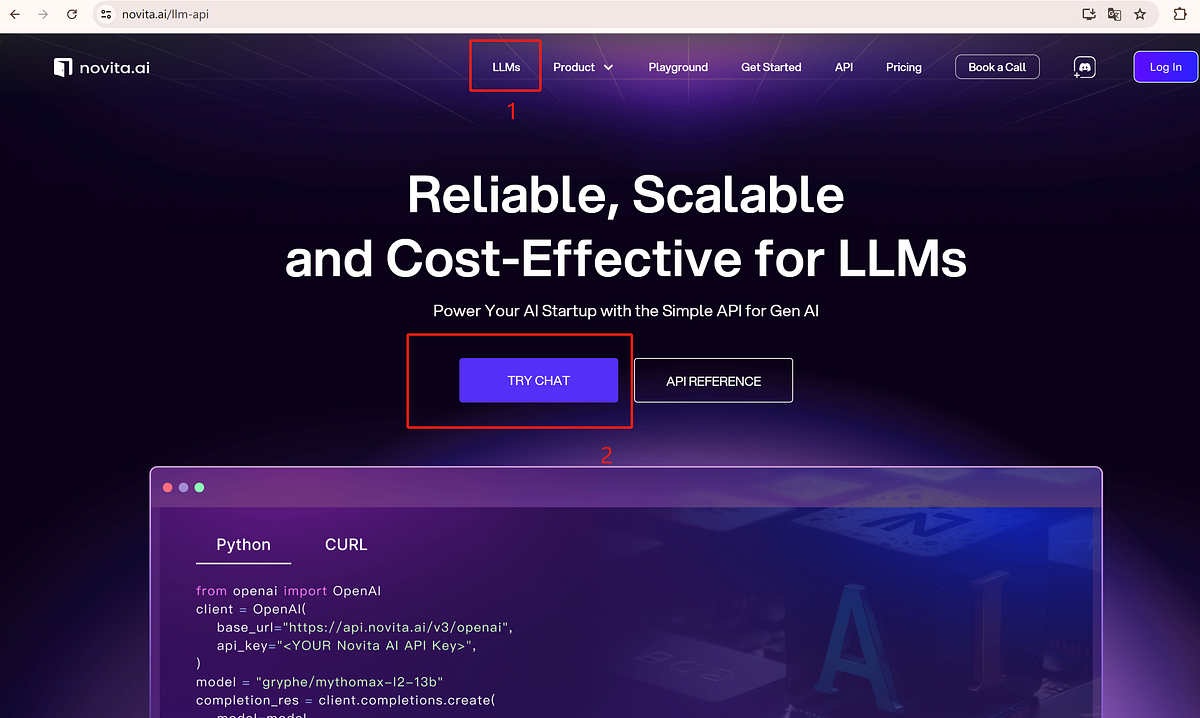Select the Python code tab

(244, 545)
